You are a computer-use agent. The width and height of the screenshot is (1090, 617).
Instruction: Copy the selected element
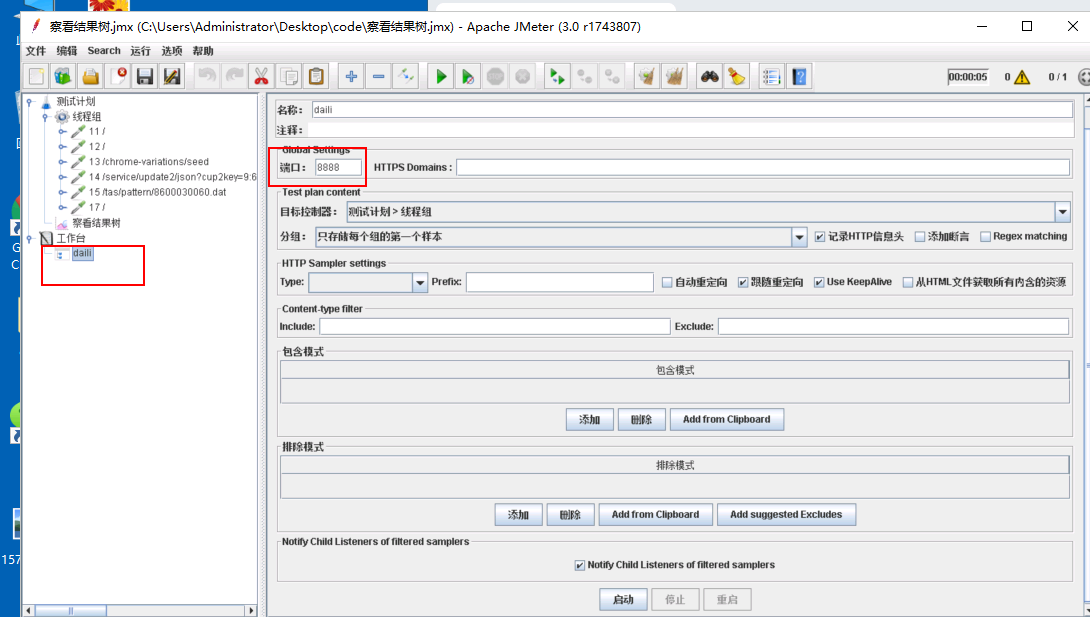288,76
